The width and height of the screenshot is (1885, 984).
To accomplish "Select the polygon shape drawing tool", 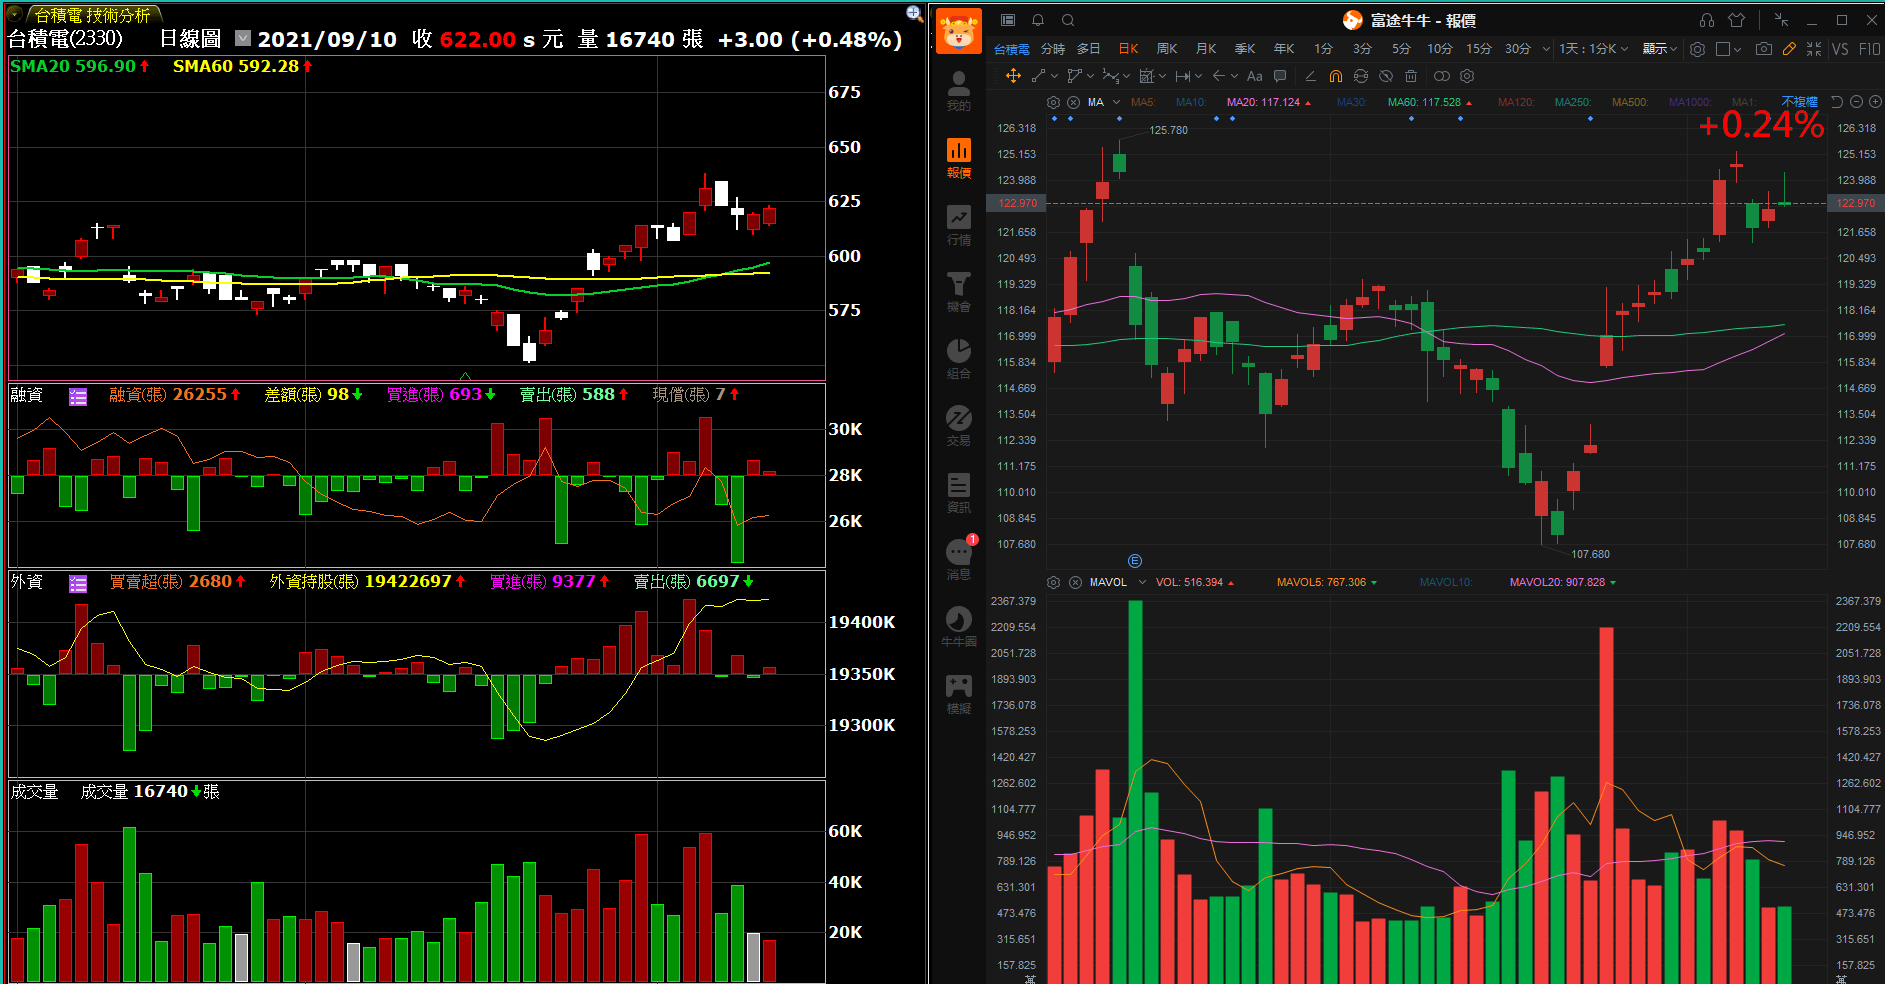I will tap(1075, 76).
